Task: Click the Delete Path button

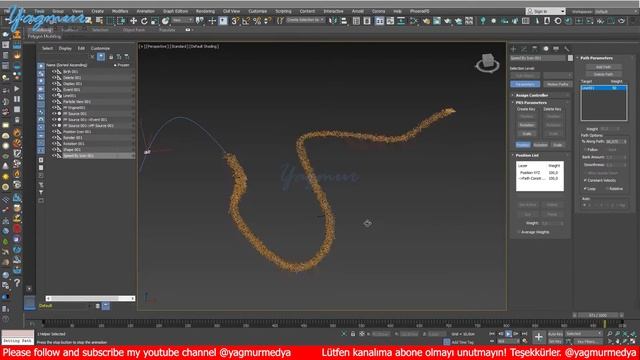Action: point(603,74)
